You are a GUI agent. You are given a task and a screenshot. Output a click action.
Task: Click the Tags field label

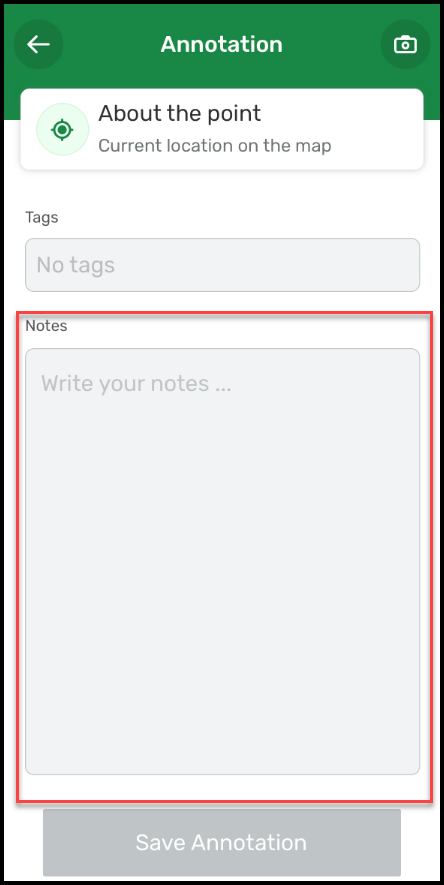point(42,217)
